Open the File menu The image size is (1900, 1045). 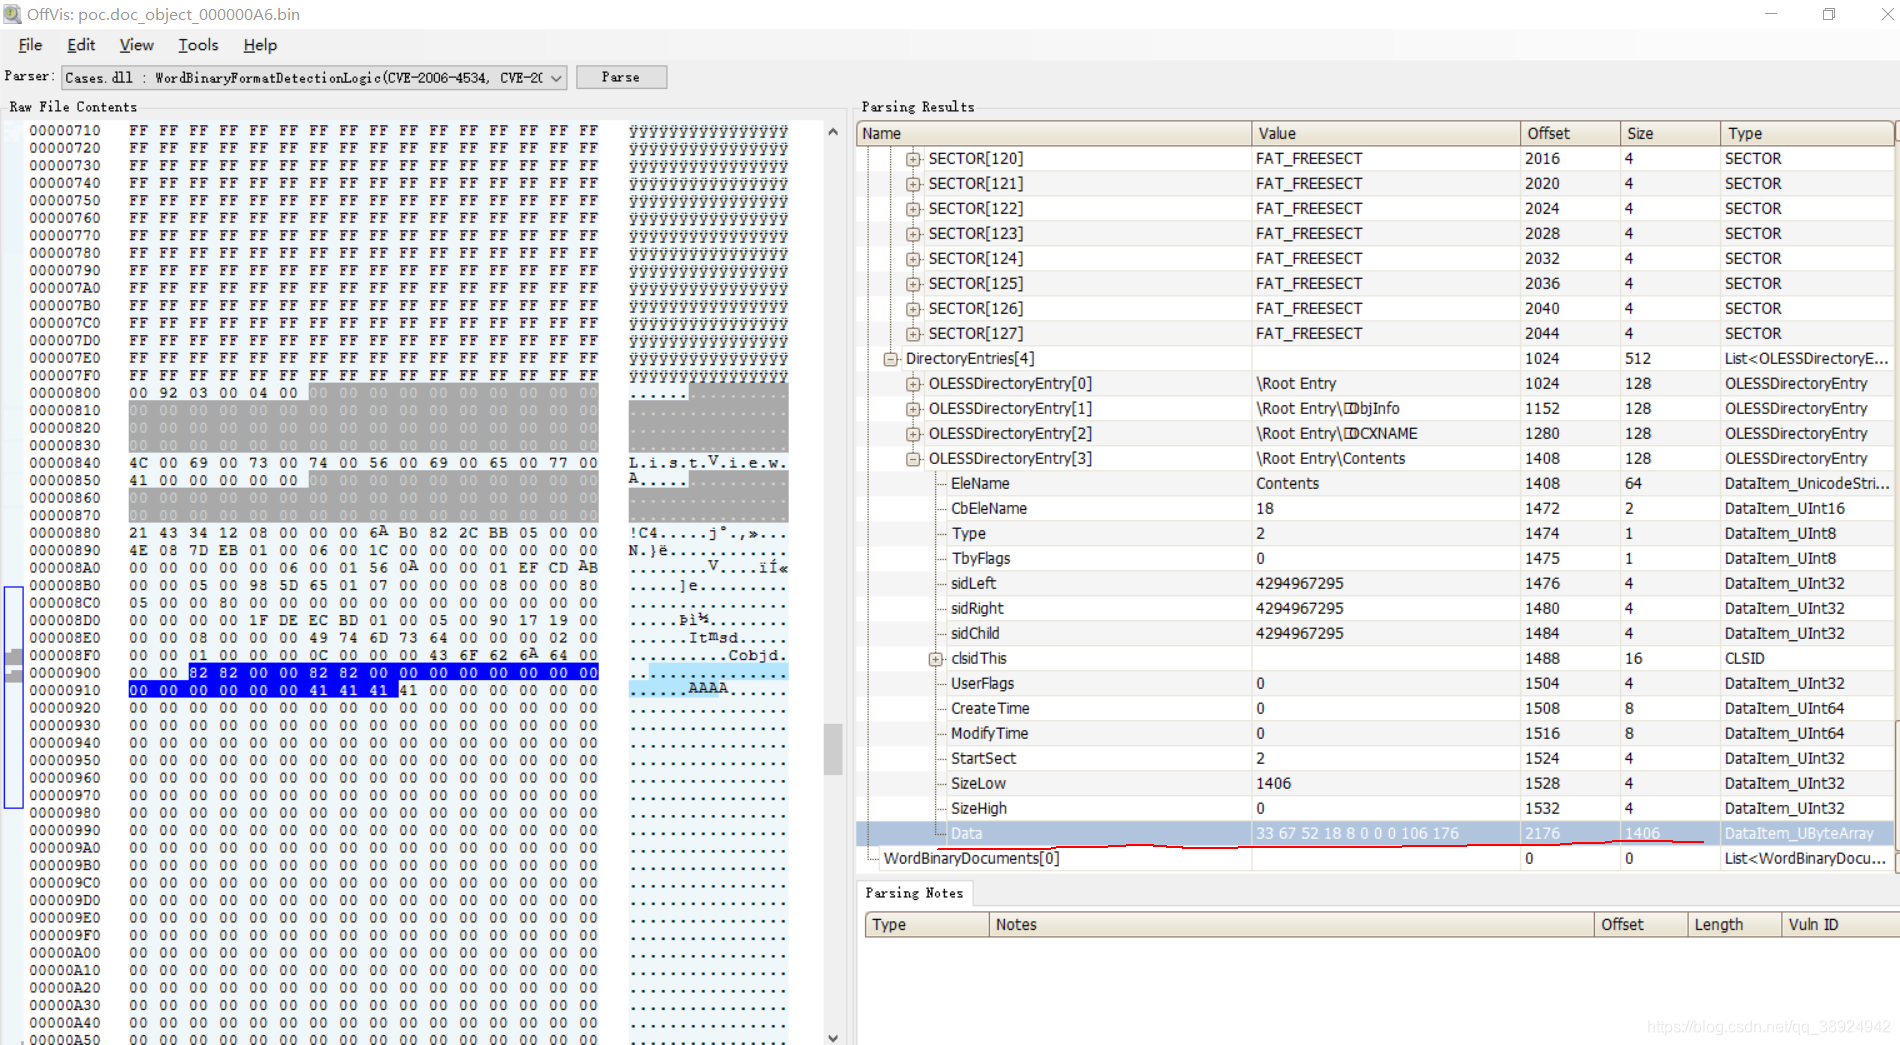tap(30, 45)
